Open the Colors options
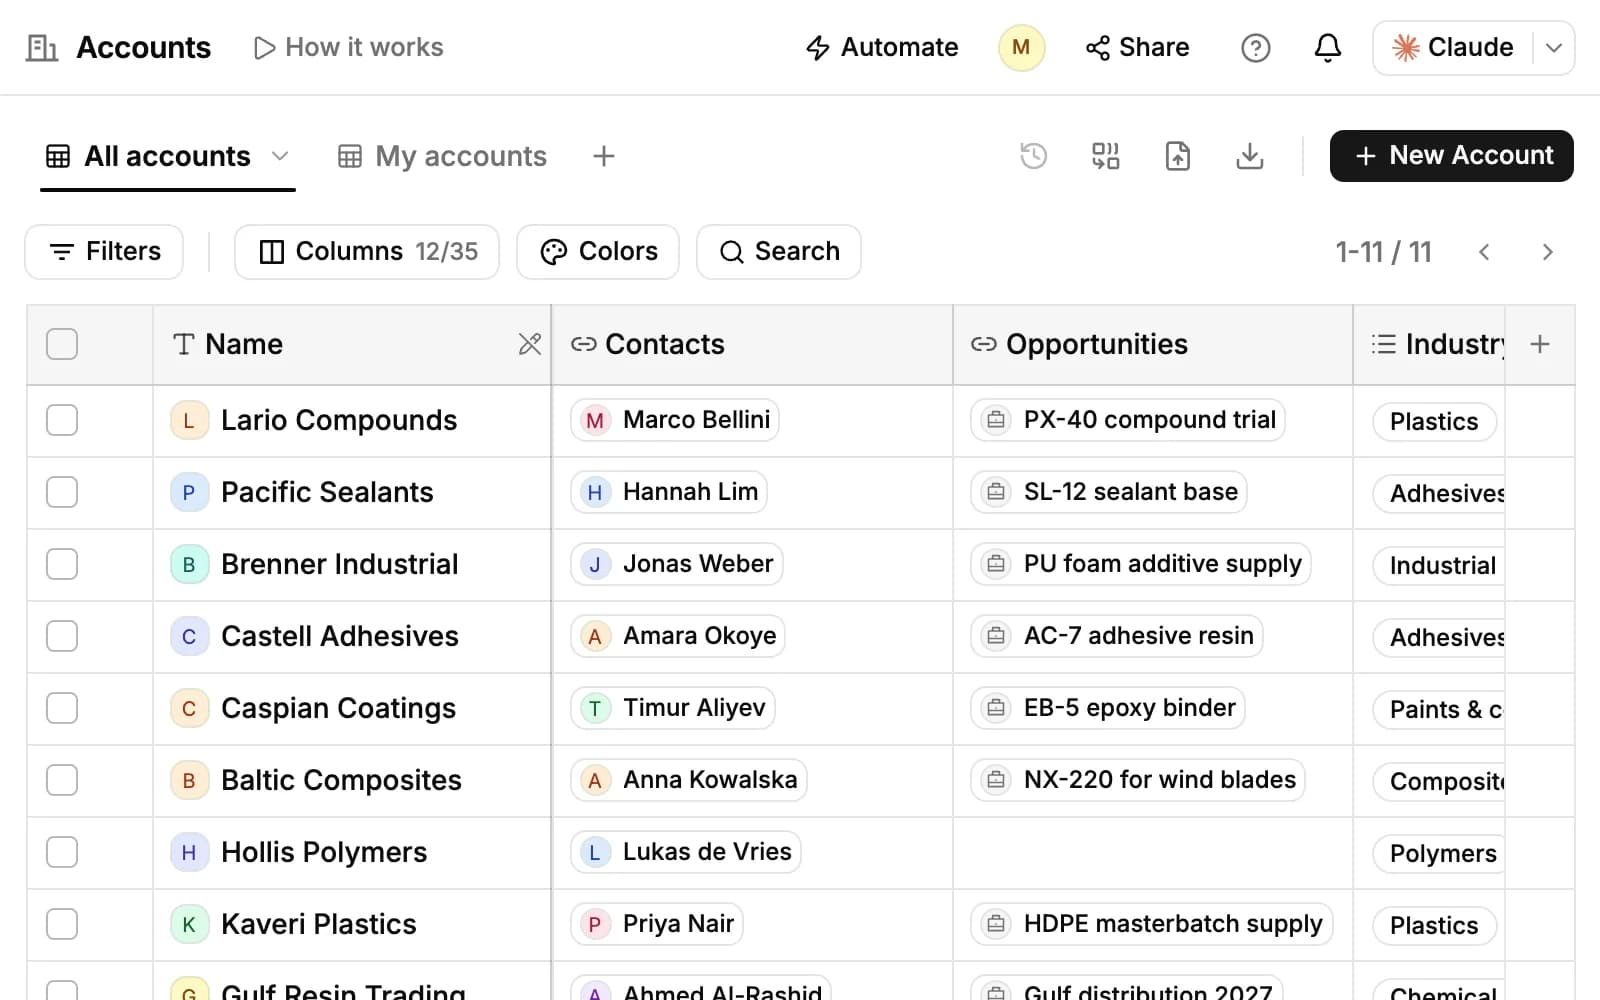This screenshot has height=1000, width=1600. 598,252
